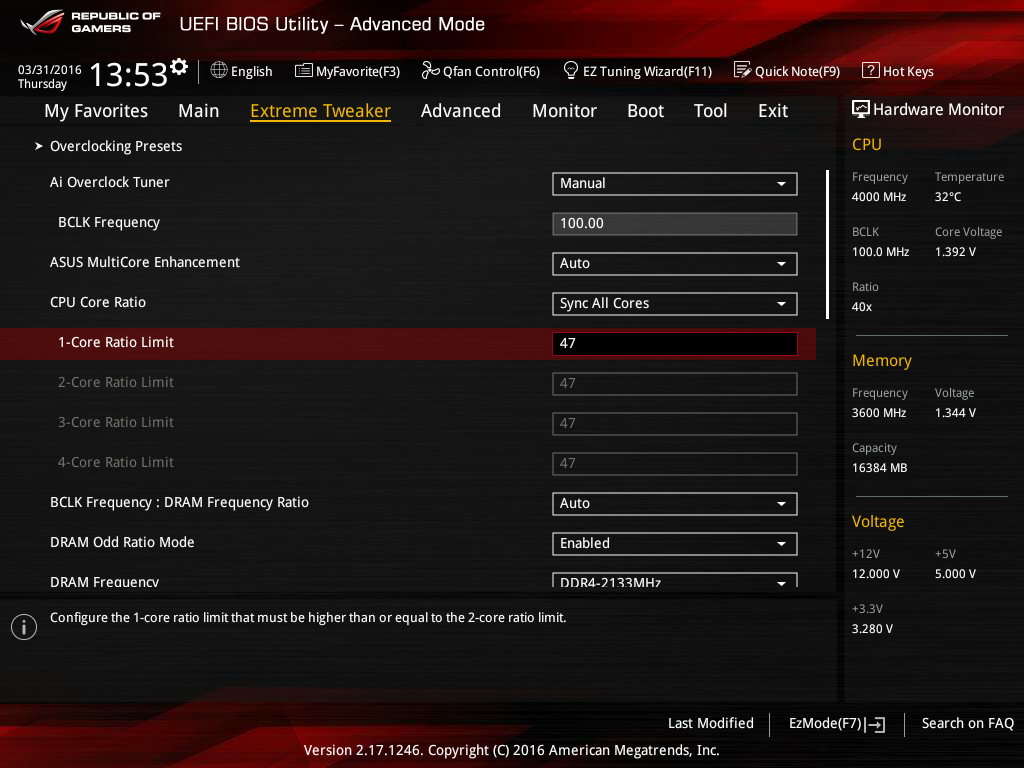Open the ASUS MultiCore Enhancement dropdown
The height and width of the screenshot is (768, 1024).
(674, 264)
